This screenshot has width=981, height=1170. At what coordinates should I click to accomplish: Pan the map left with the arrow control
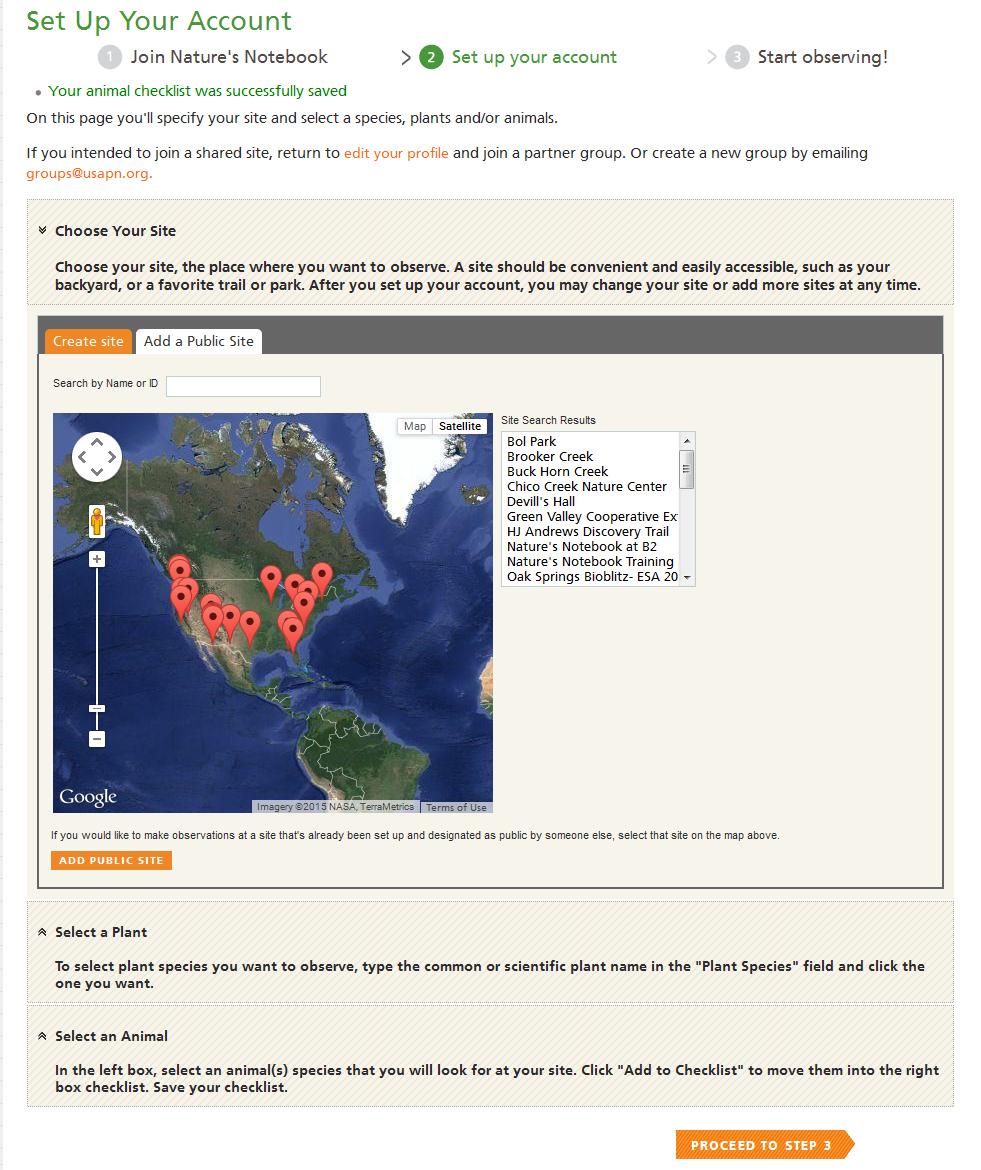[81, 458]
